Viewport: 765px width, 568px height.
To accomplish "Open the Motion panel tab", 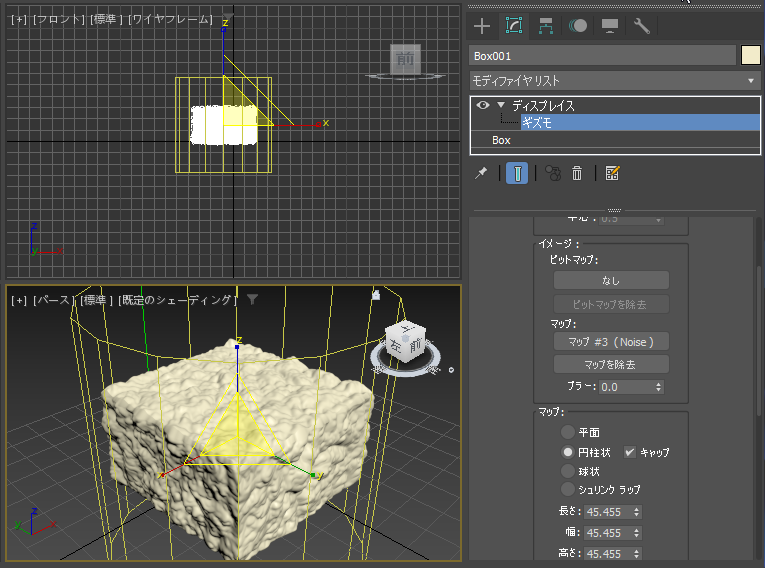I will click(x=578, y=26).
